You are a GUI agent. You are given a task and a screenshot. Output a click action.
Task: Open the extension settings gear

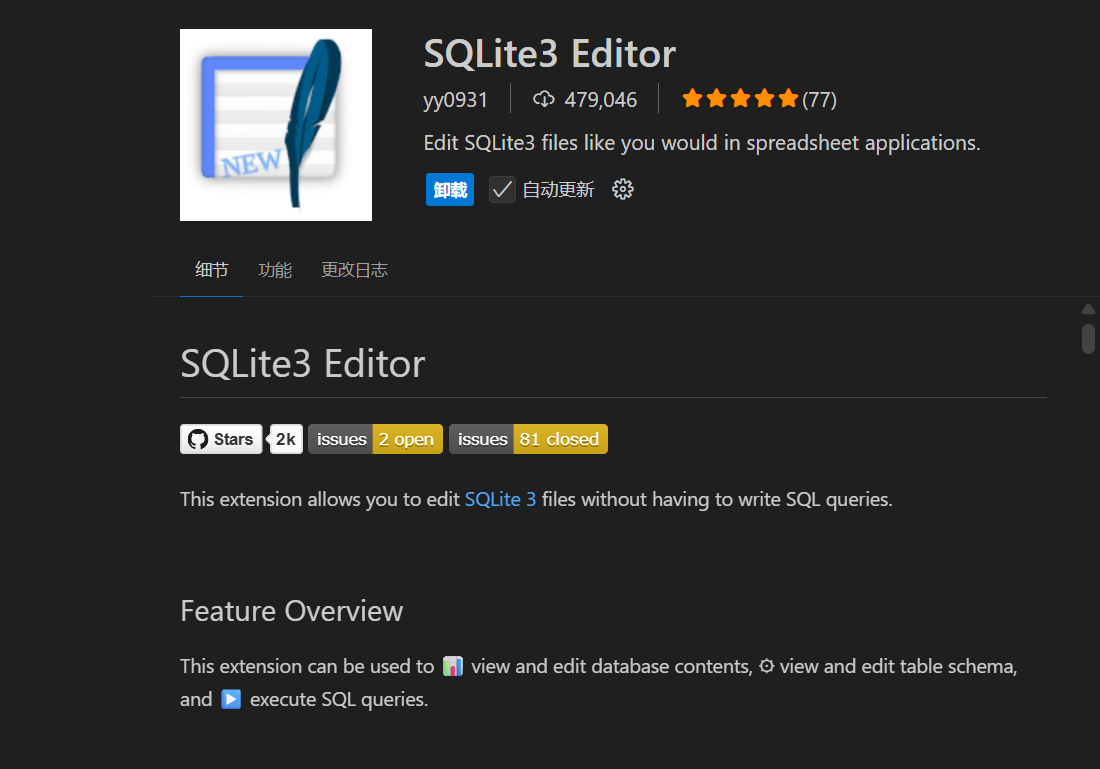[x=623, y=189]
